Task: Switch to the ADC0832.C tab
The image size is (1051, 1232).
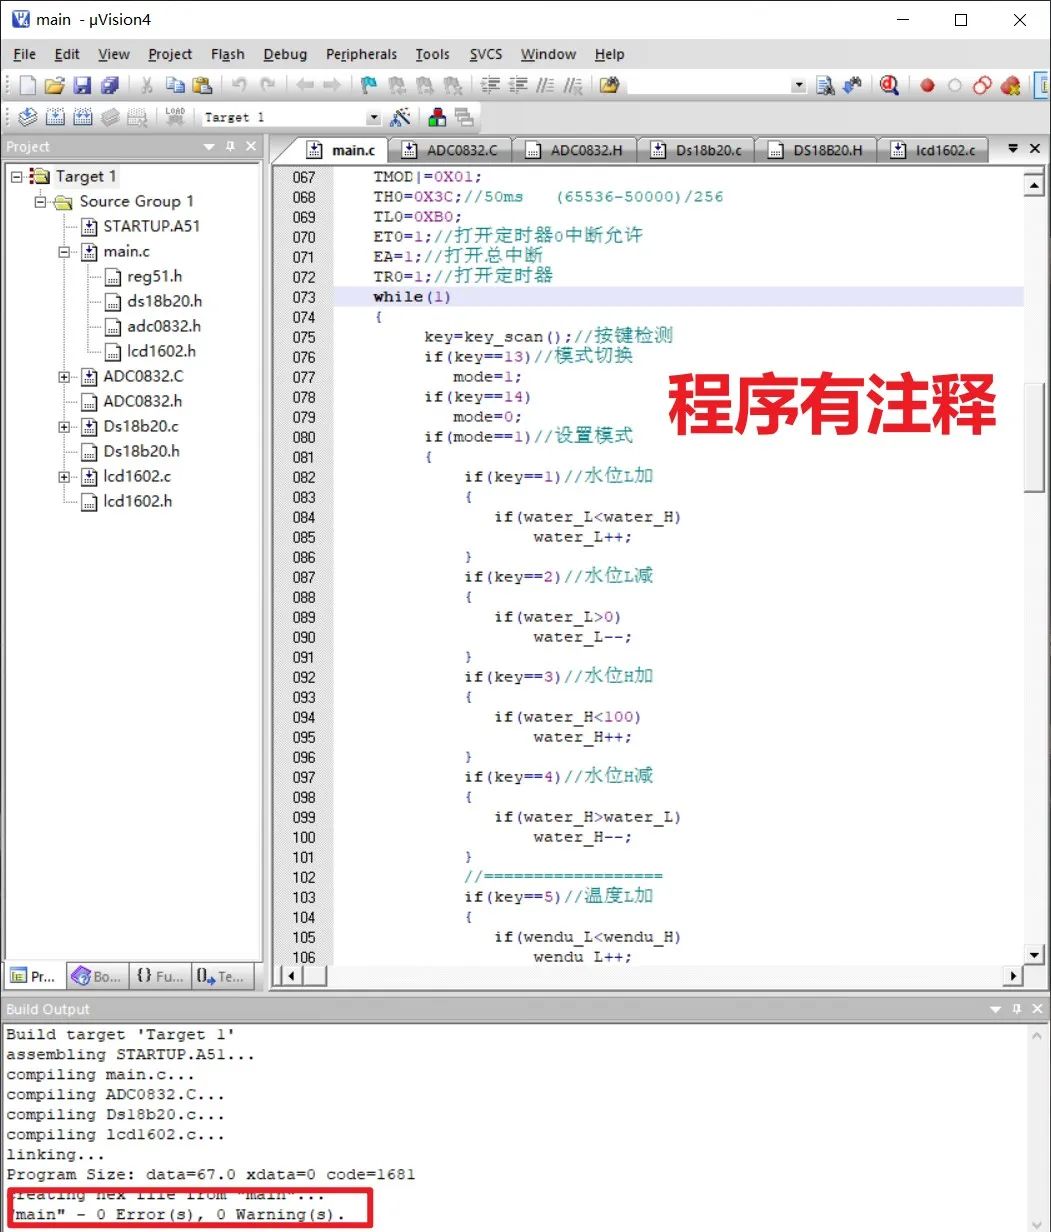Action: [x=462, y=149]
